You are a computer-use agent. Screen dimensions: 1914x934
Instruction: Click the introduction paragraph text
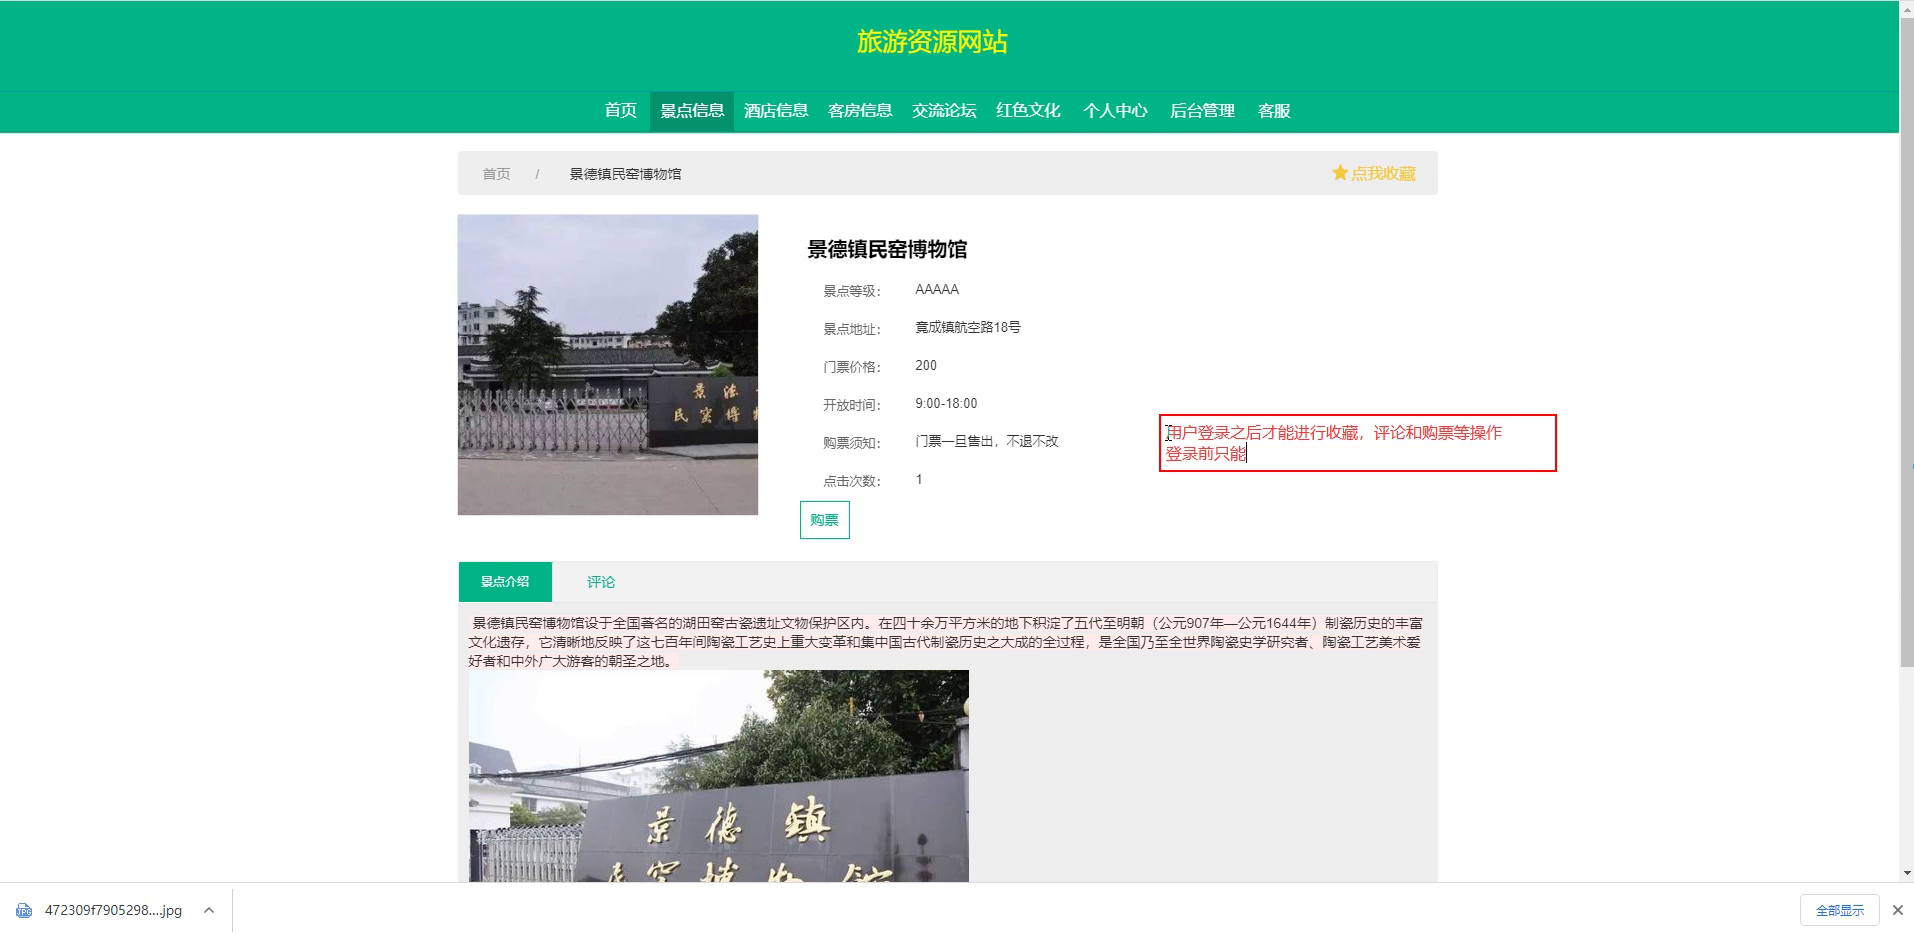(945, 642)
